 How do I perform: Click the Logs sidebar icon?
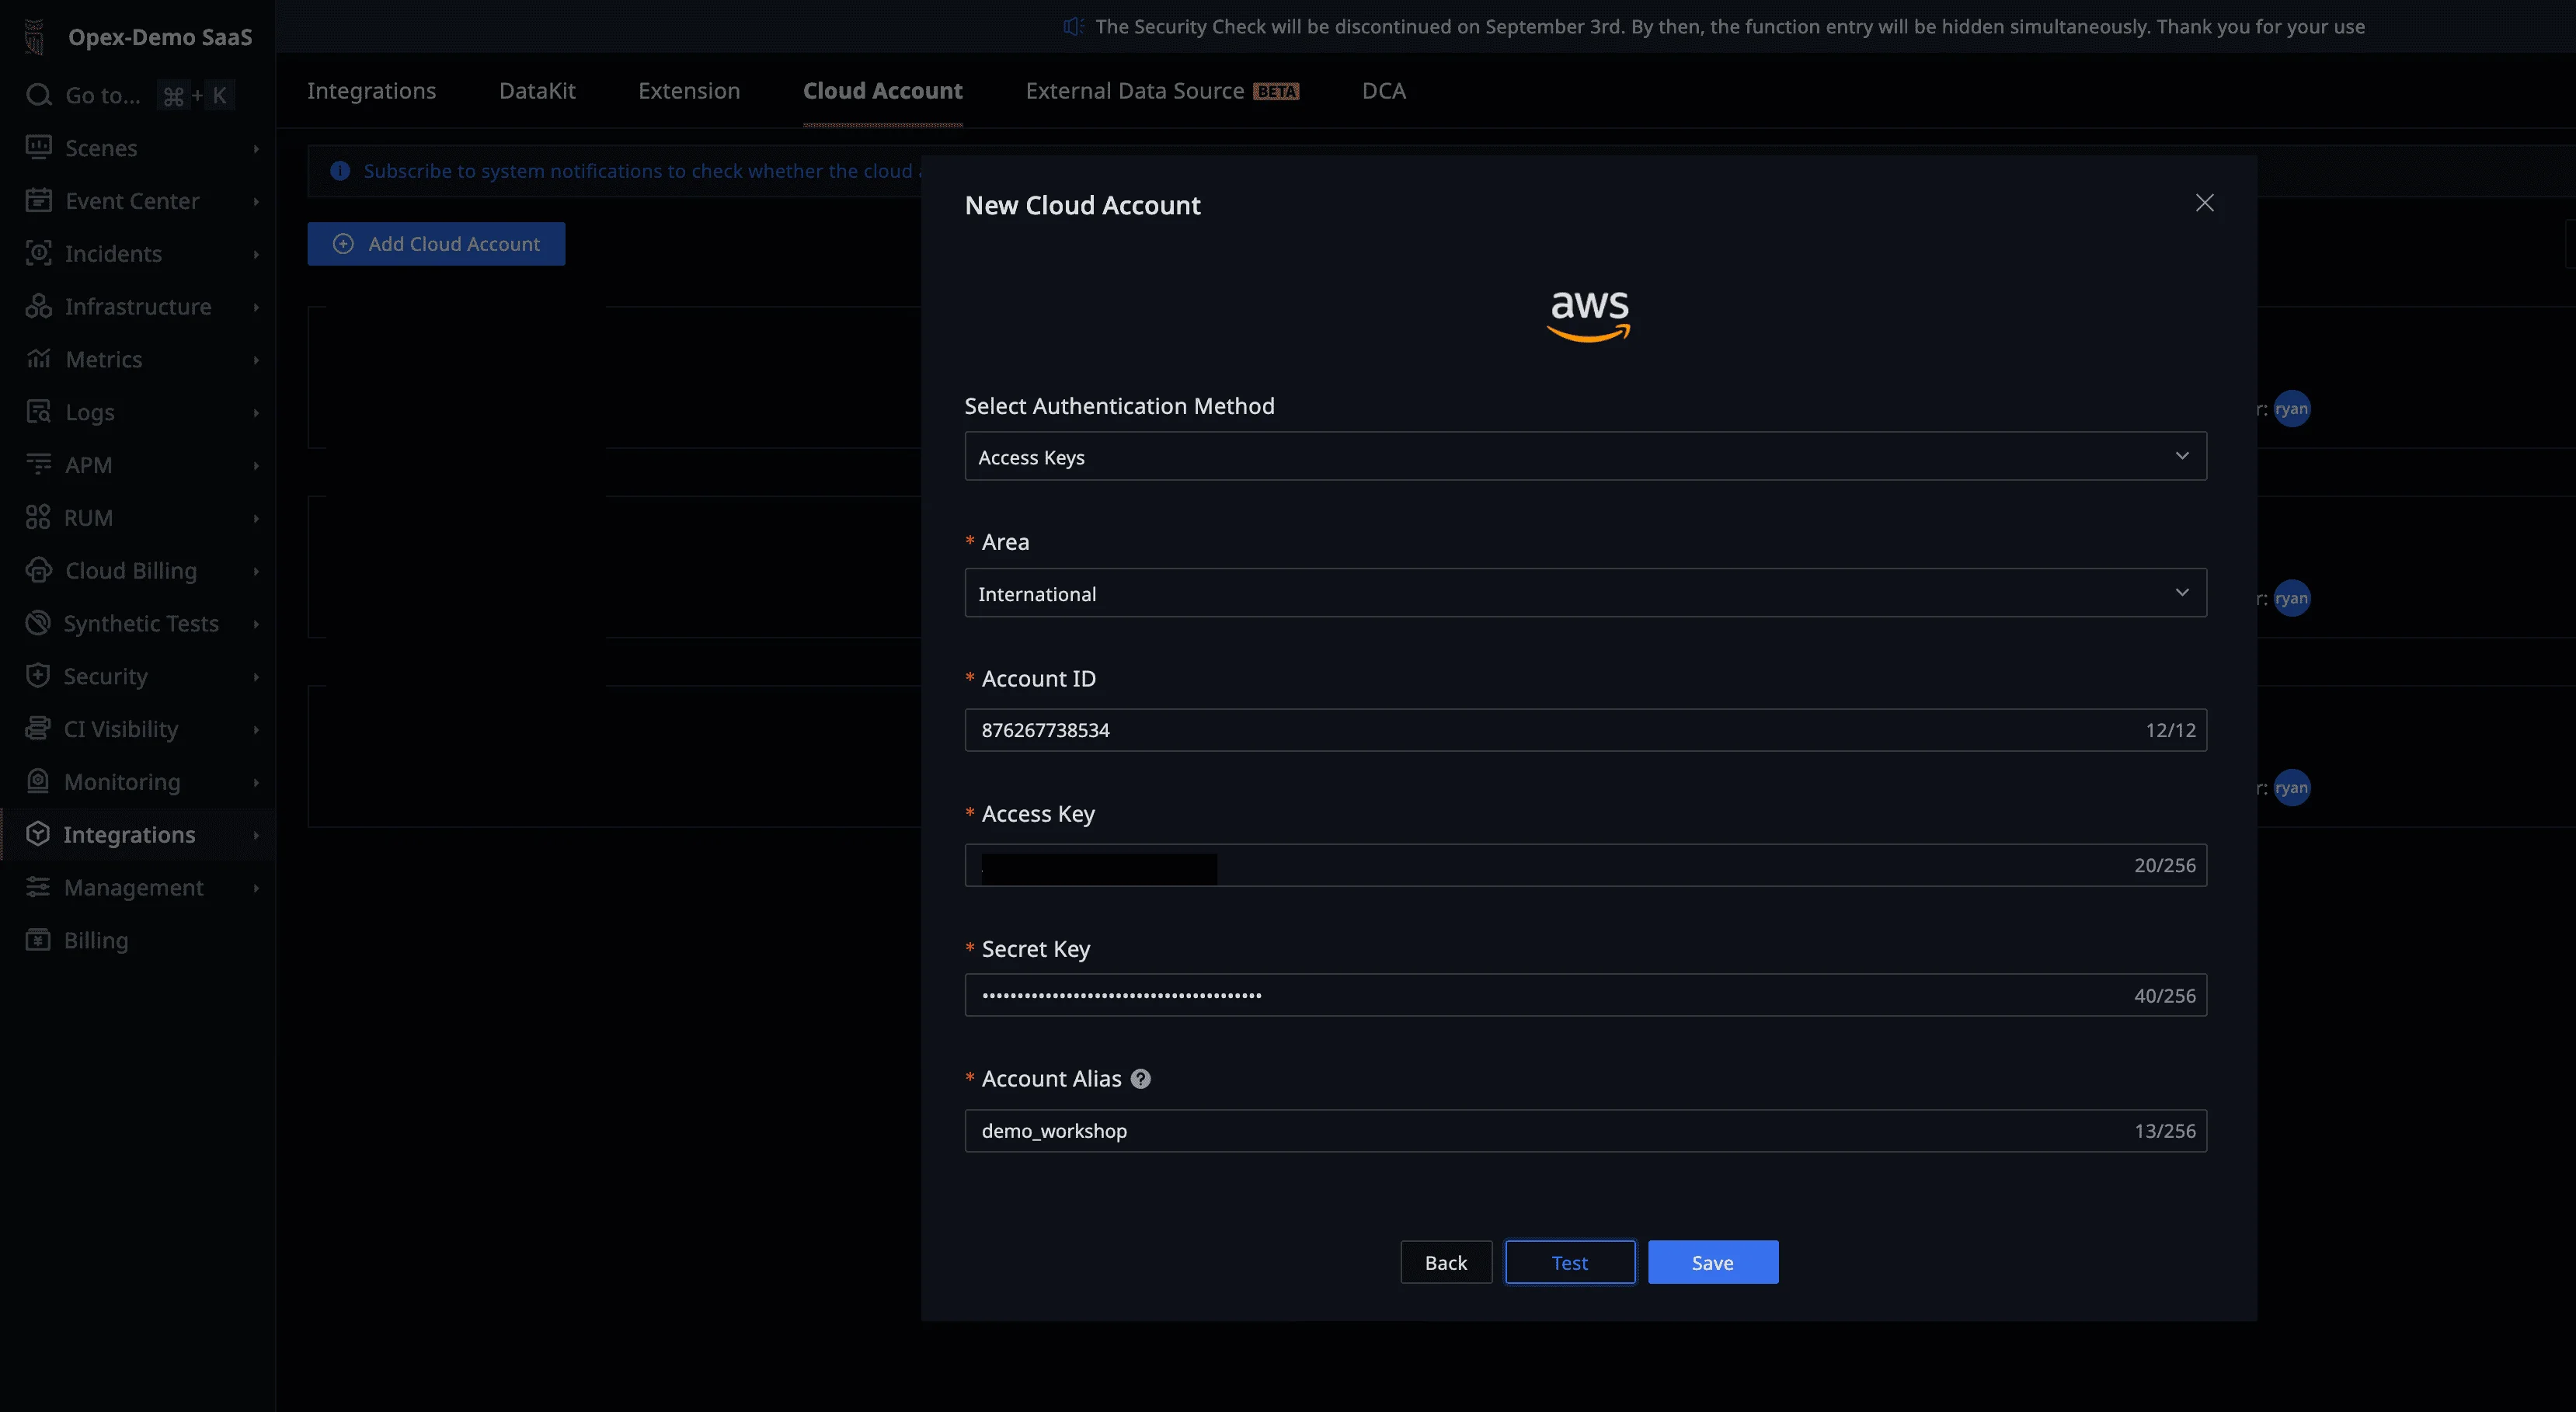[x=38, y=412]
